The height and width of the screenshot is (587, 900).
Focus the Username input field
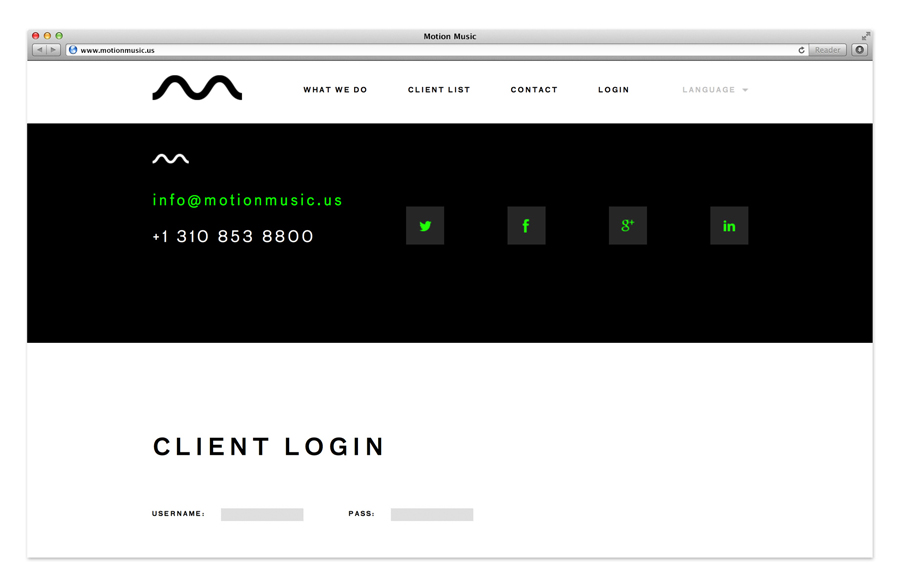coord(262,514)
